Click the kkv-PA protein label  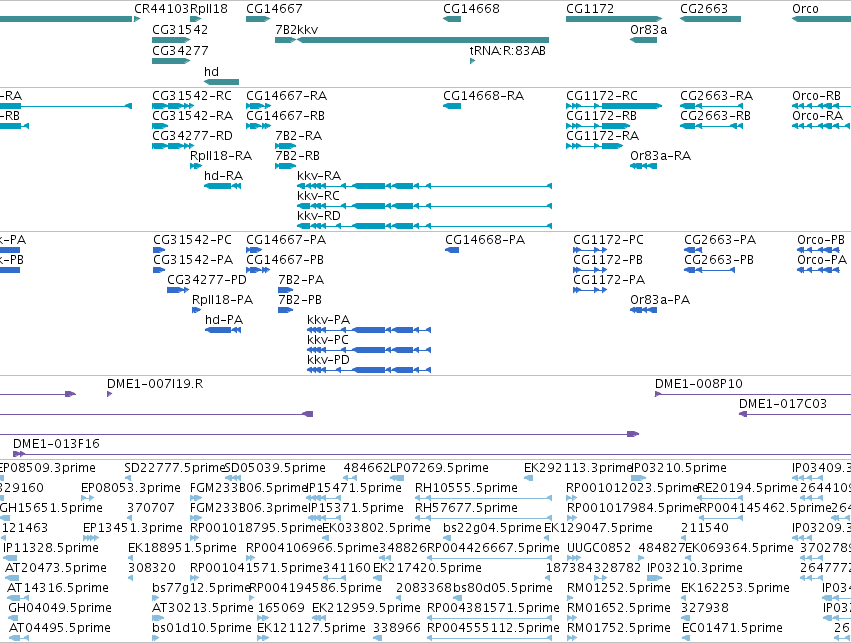pos(328,320)
